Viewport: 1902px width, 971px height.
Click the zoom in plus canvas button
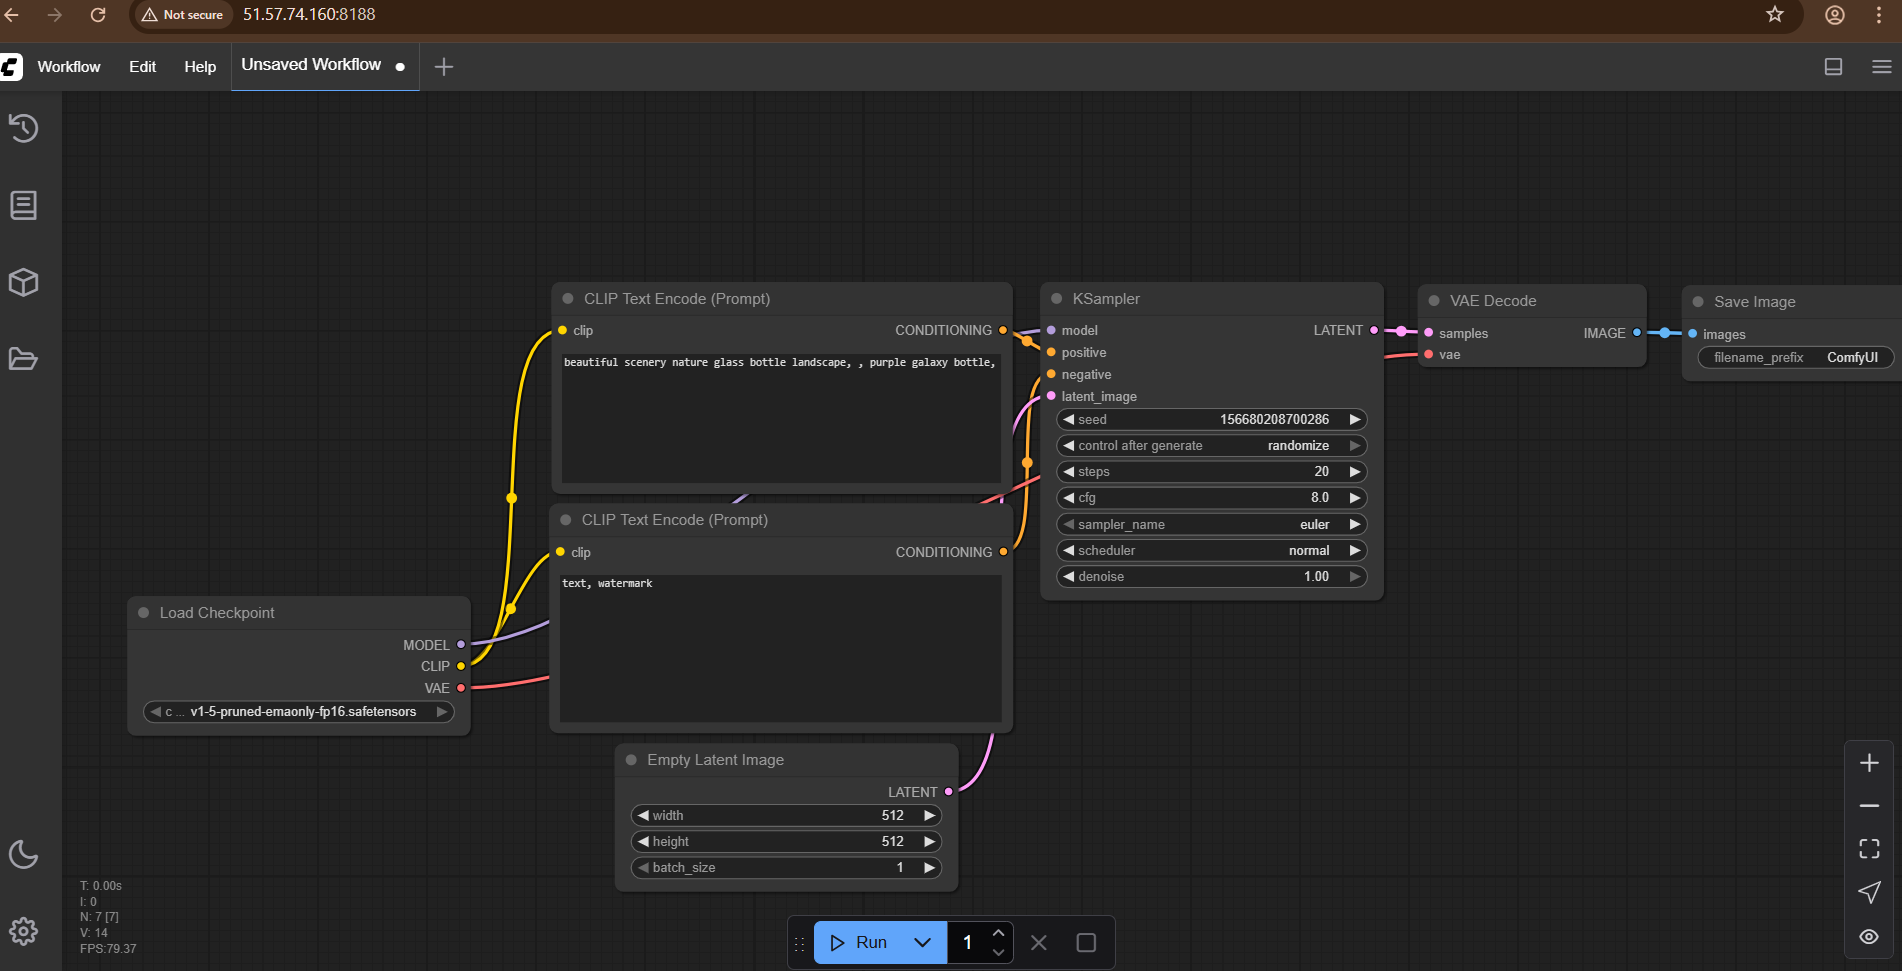[1869, 763]
